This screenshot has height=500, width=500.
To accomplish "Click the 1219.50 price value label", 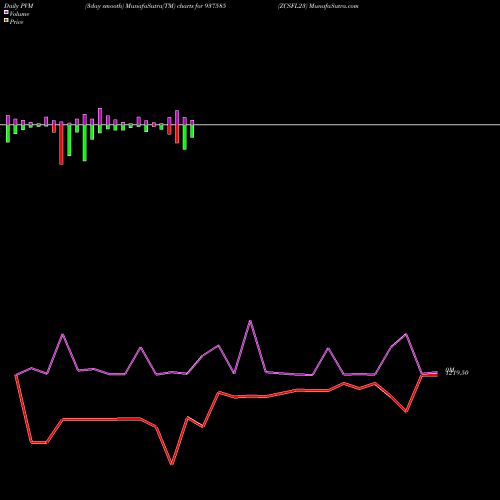I will pyautogui.click(x=457, y=373).
